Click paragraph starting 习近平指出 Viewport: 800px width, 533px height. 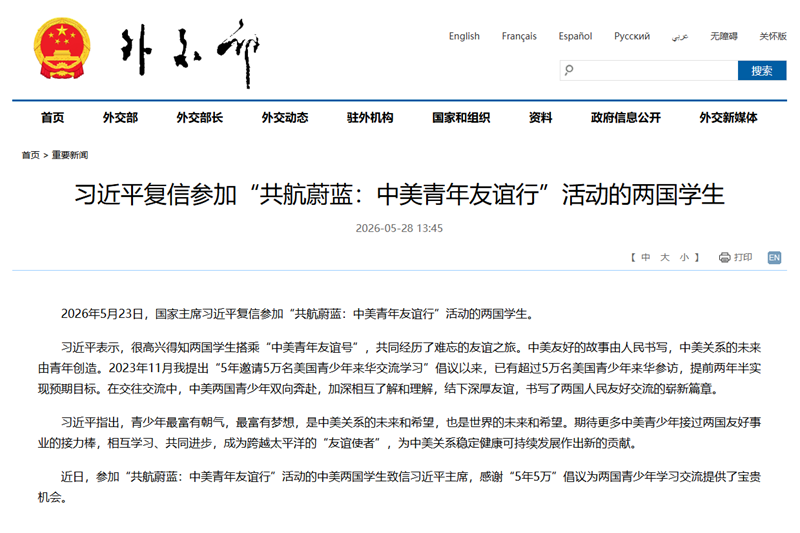pos(399,433)
